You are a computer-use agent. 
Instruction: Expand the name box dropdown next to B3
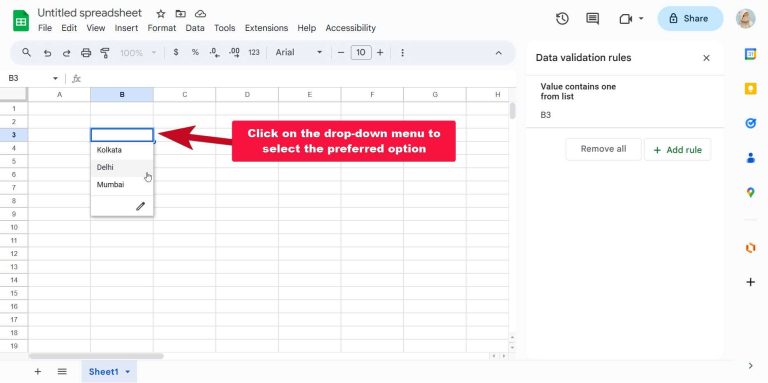[x=55, y=78]
